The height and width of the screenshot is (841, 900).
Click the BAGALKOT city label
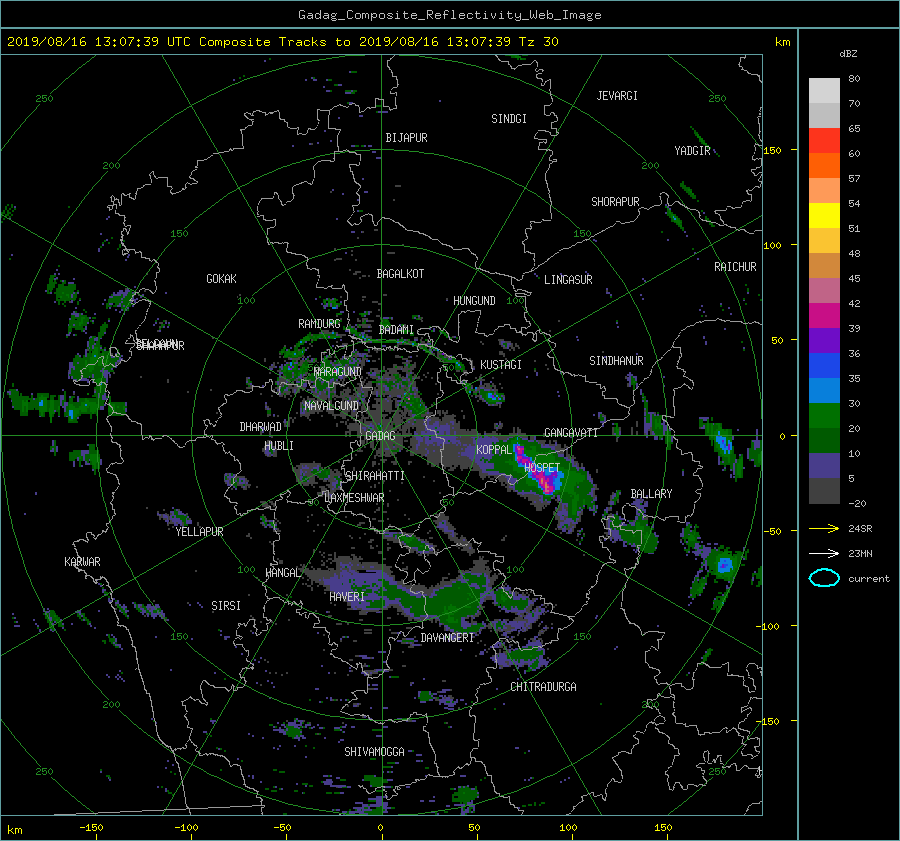point(400,274)
